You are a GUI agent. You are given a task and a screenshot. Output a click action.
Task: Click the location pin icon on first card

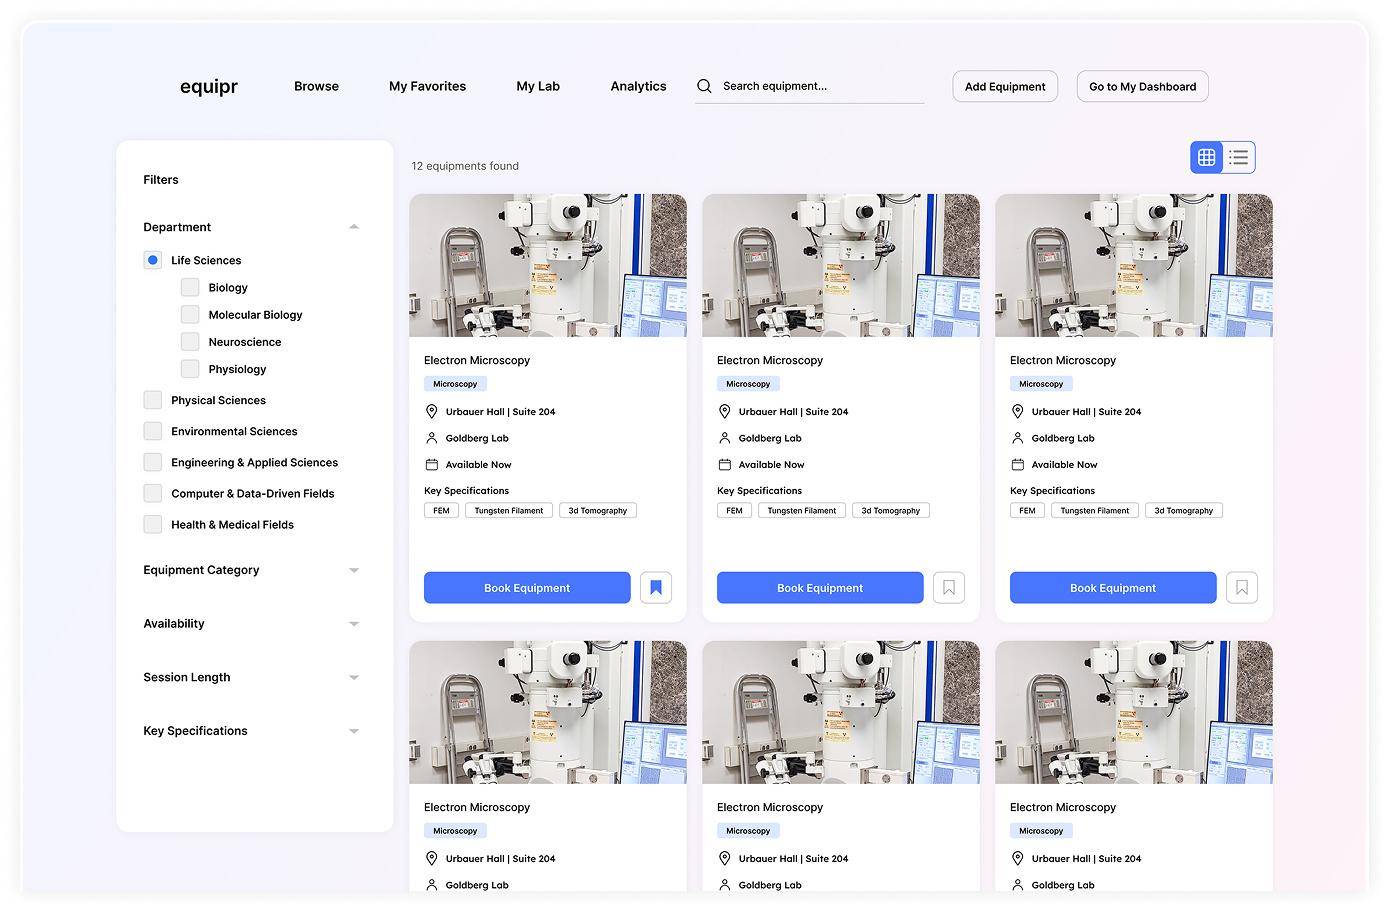coord(431,411)
